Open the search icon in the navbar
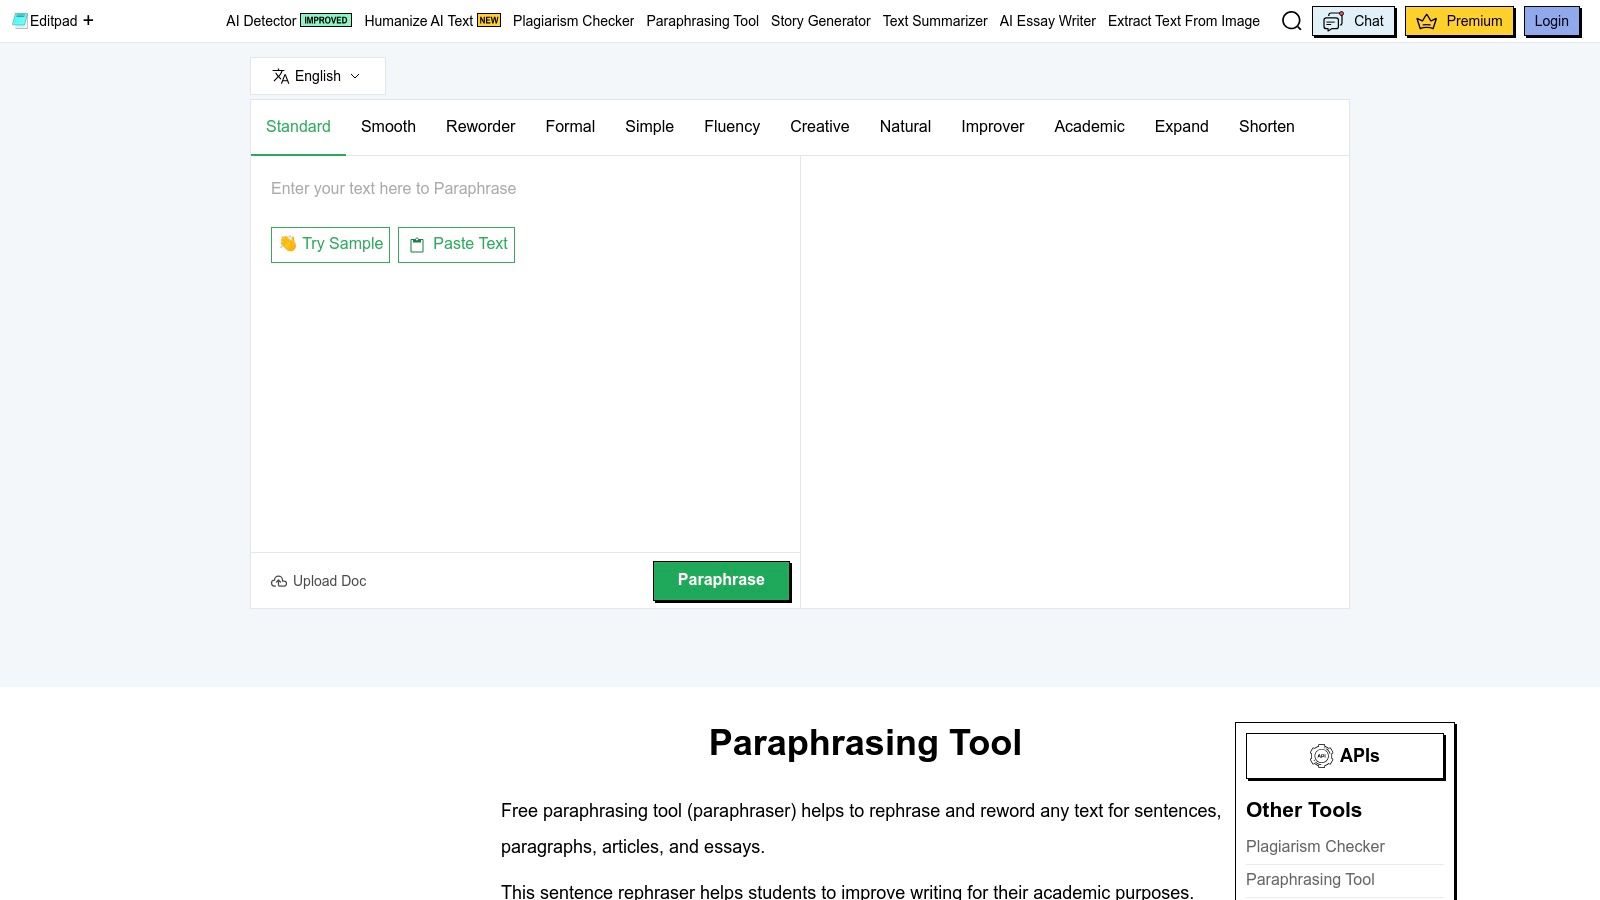The width and height of the screenshot is (1600, 900). point(1291,21)
